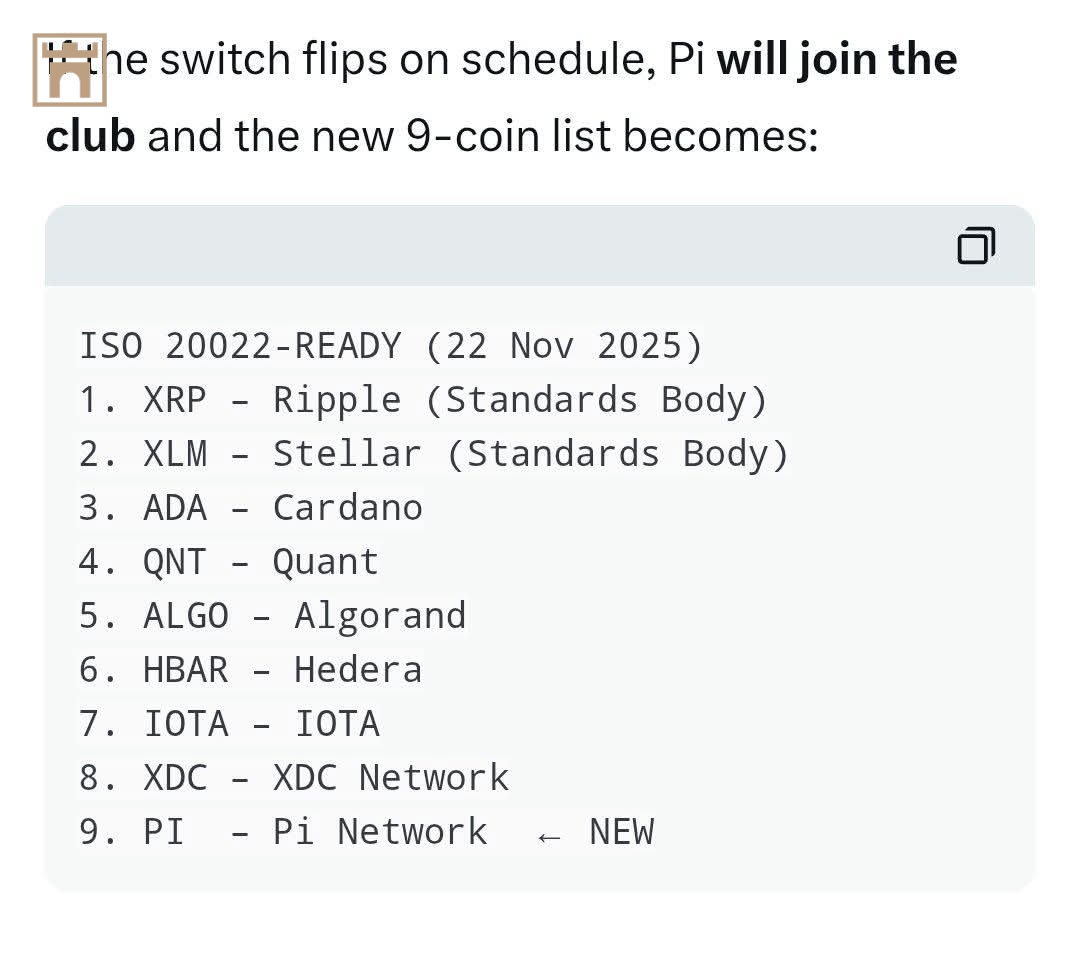Select the "ALGO – Algorand" line
Viewport: 1080px width, 973px height.
click(x=272, y=616)
